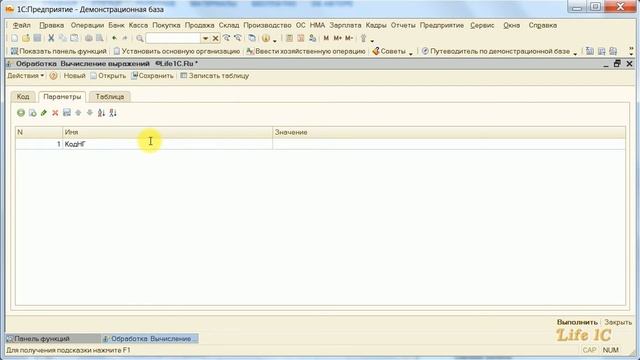Click the Open file folder icon in main toolbar
Viewport: 640px width, 360px height.
point(26,38)
